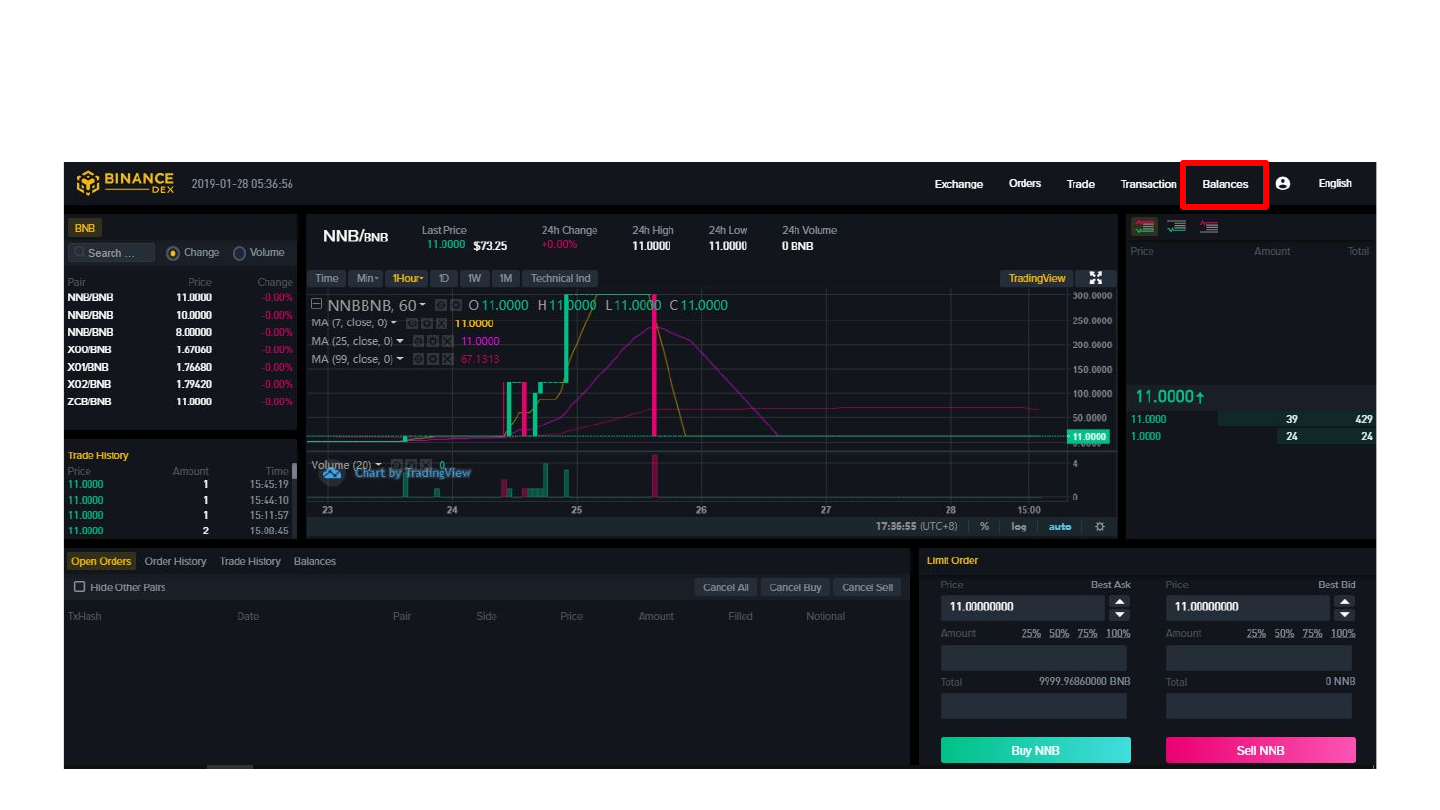Select the 1D chart interval
This screenshot has width=1440, height=810.
(444, 278)
